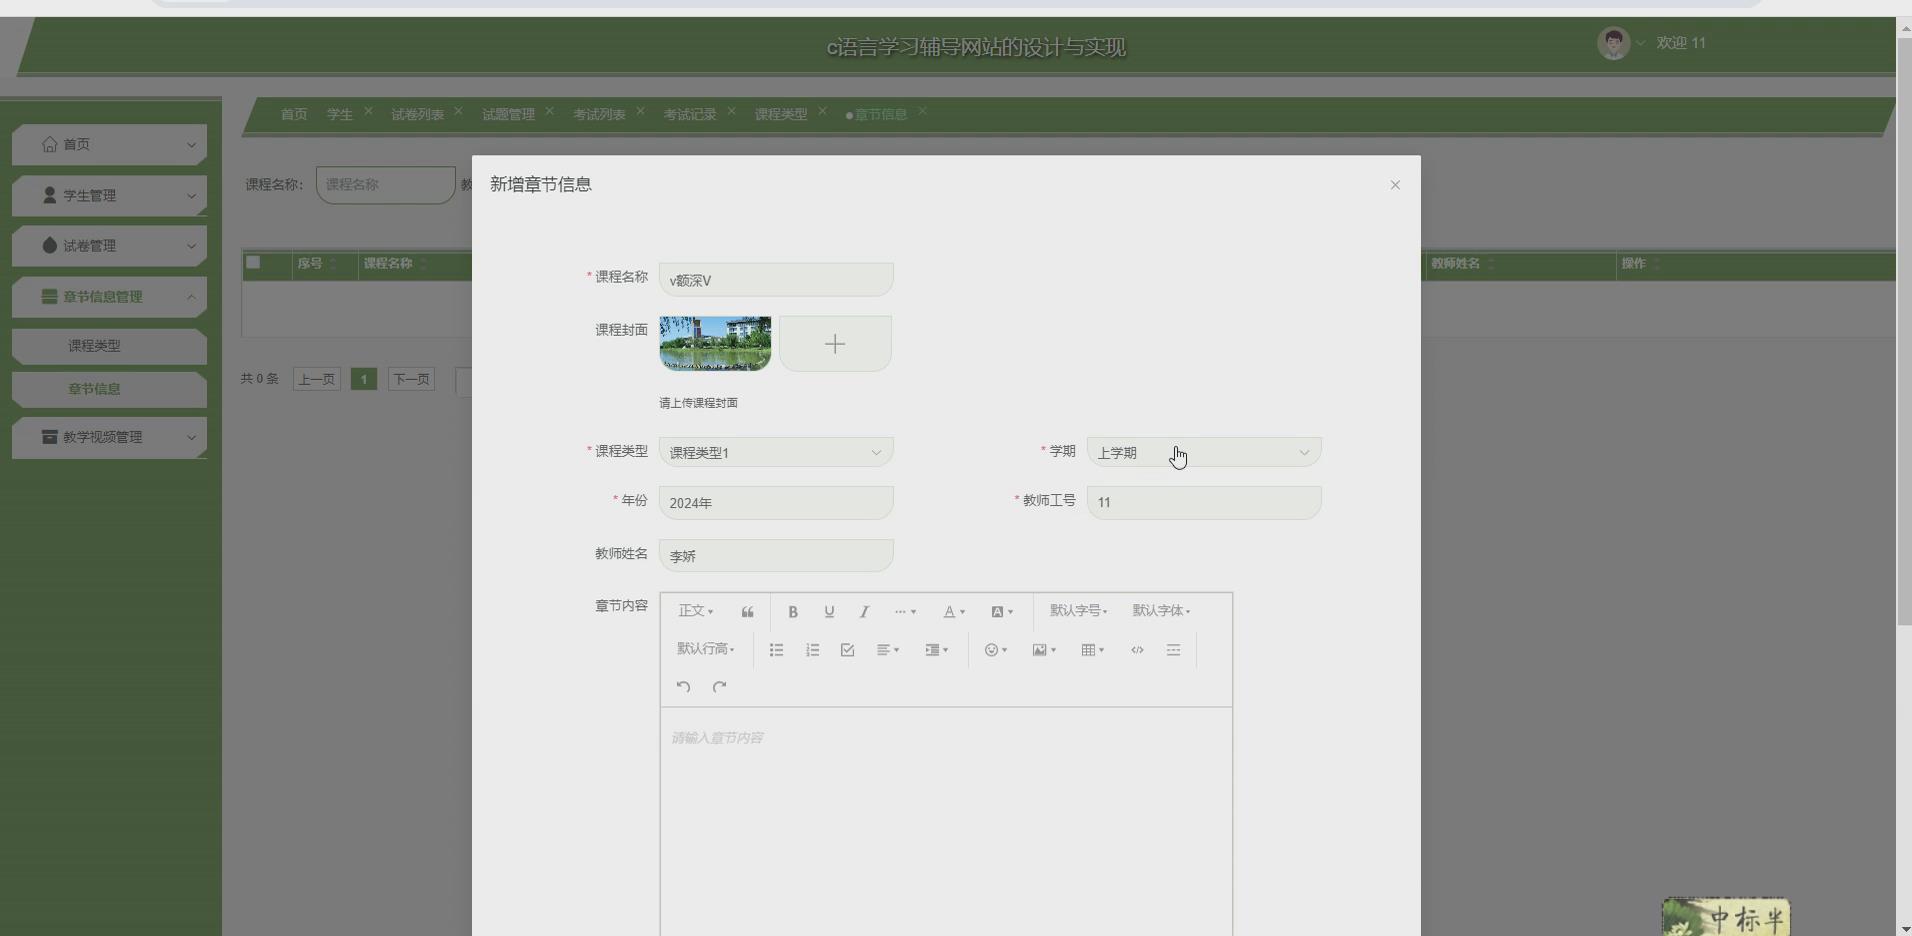Click the 下一页 pagination button
1912x936 pixels.
click(x=410, y=379)
